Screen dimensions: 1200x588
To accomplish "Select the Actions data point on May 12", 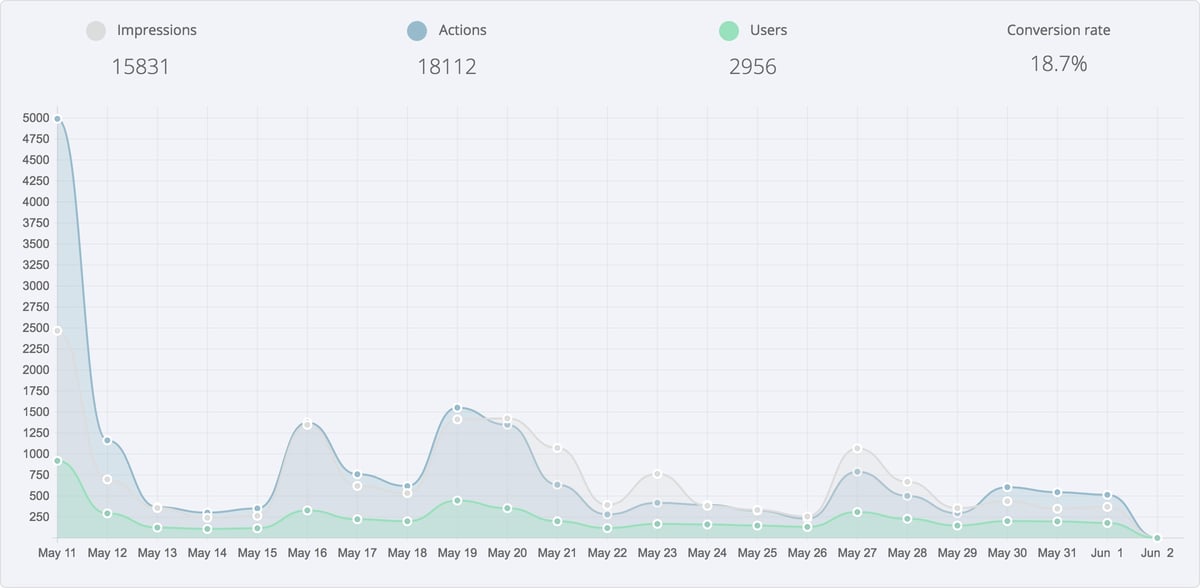I will click(x=107, y=440).
